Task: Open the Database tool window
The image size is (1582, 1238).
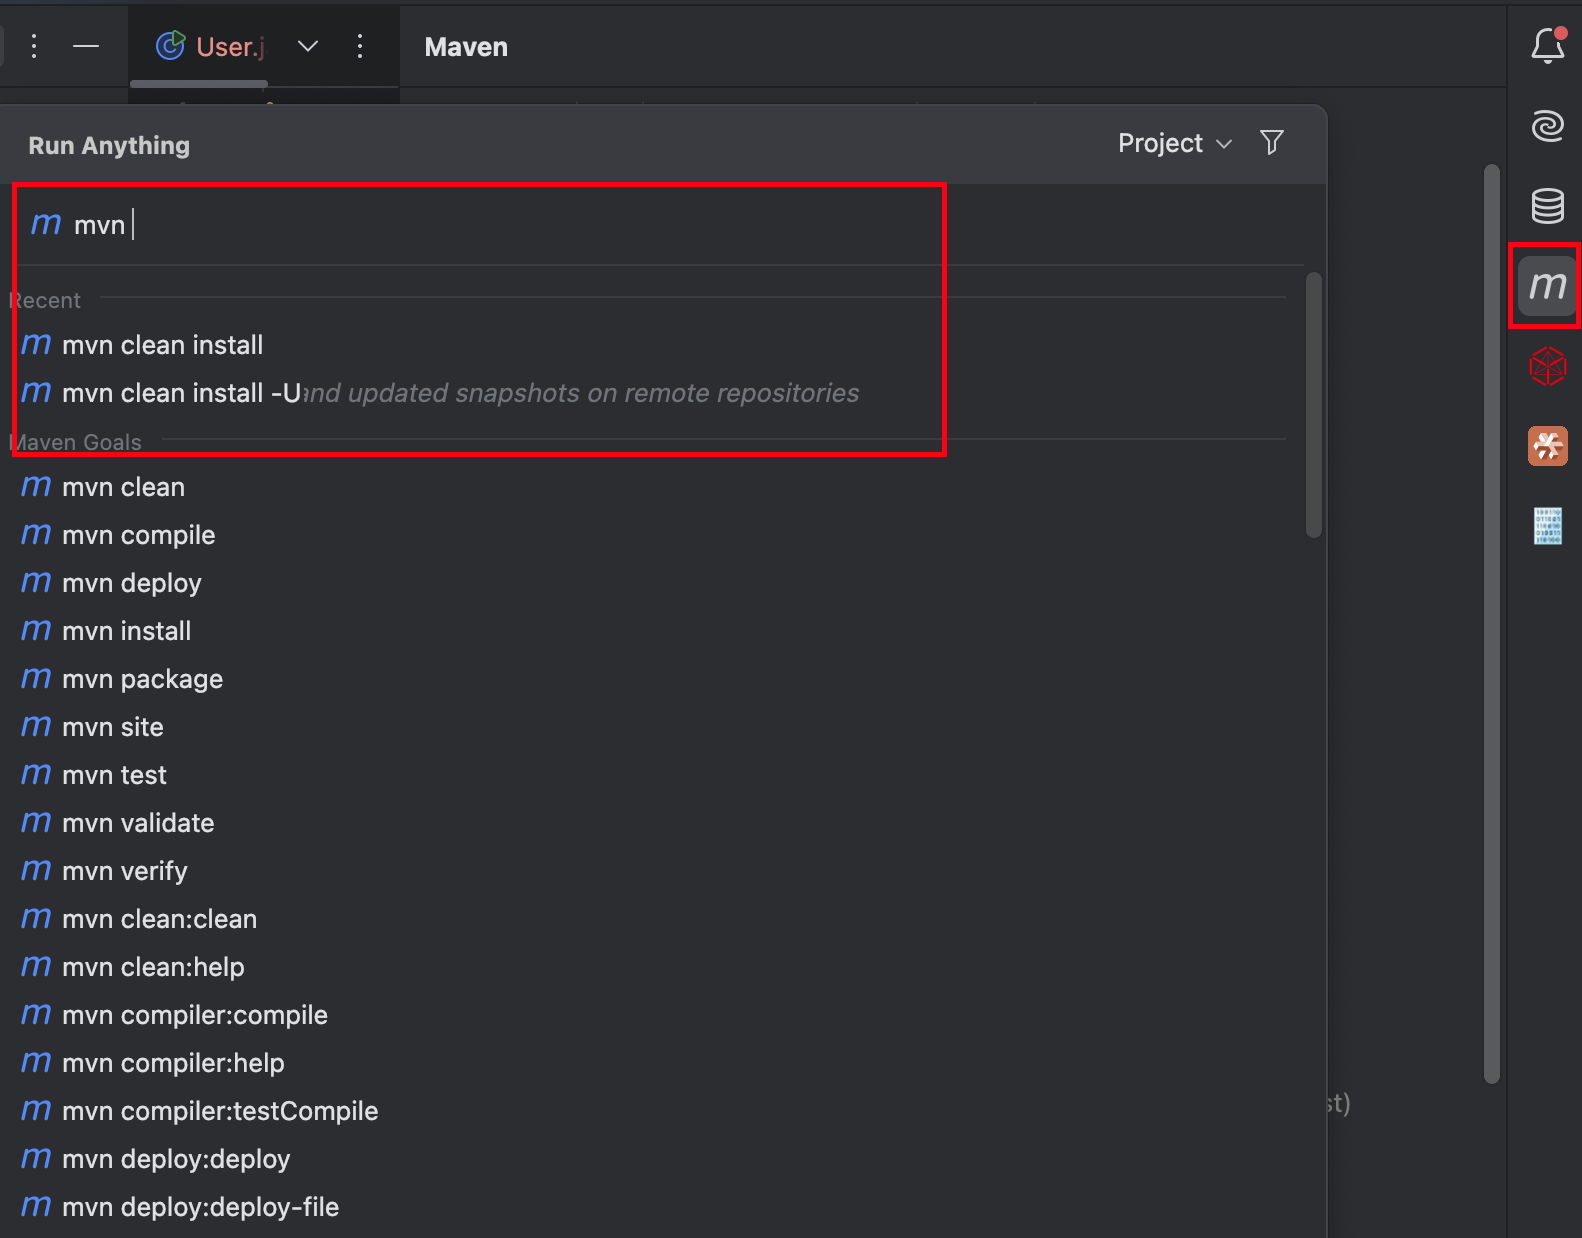Action: (x=1547, y=206)
